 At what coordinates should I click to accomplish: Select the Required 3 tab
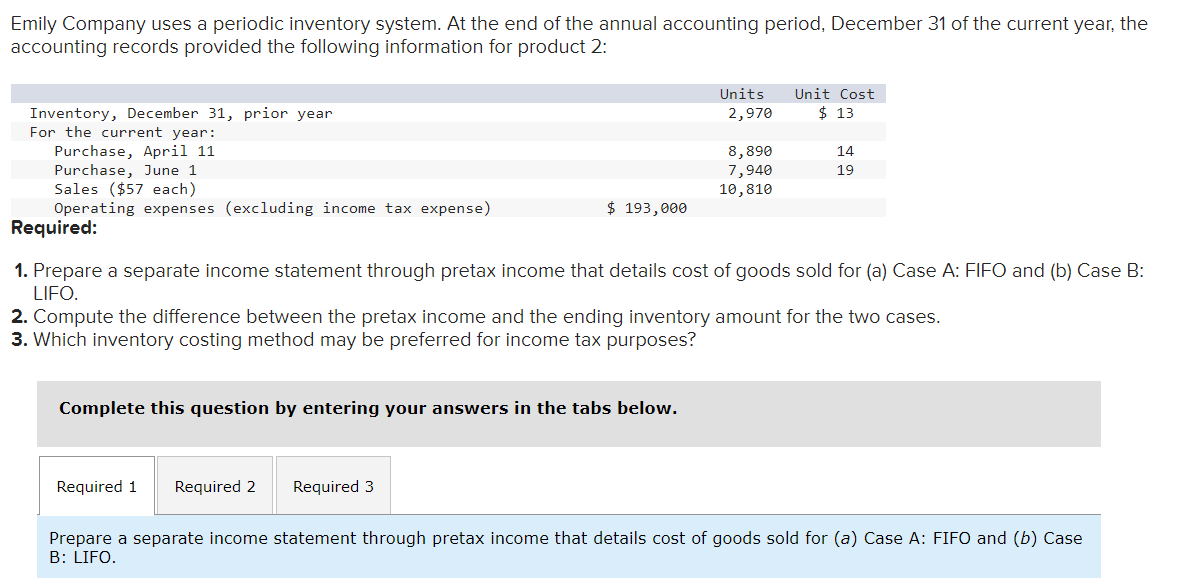pyautogui.click(x=333, y=487)
